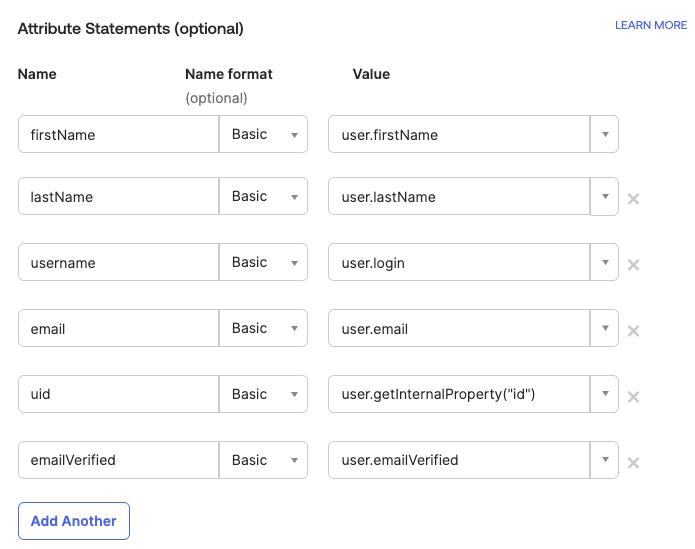
Task: Expand value dropdown arrow for user.firstName
Action: pyautogui.click(x=605, y=135)
